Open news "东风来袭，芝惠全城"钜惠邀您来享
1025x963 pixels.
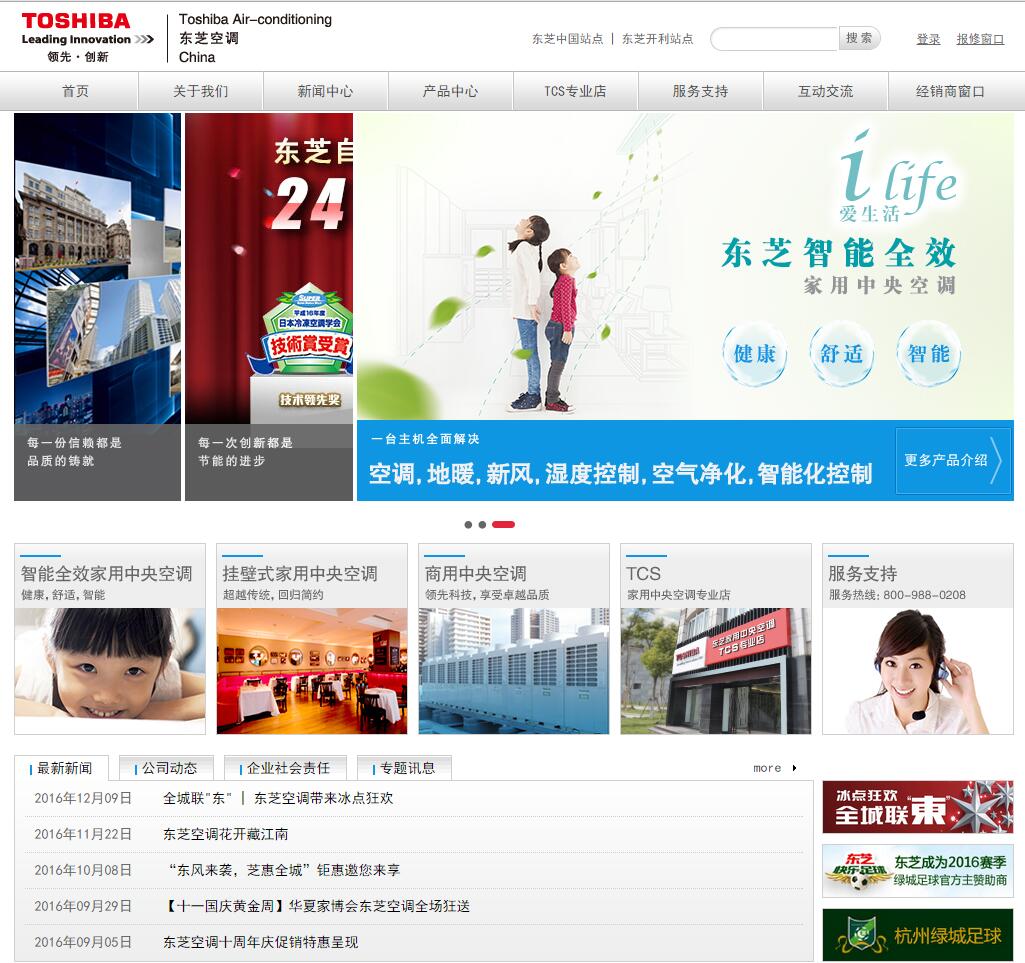[284, 870]
